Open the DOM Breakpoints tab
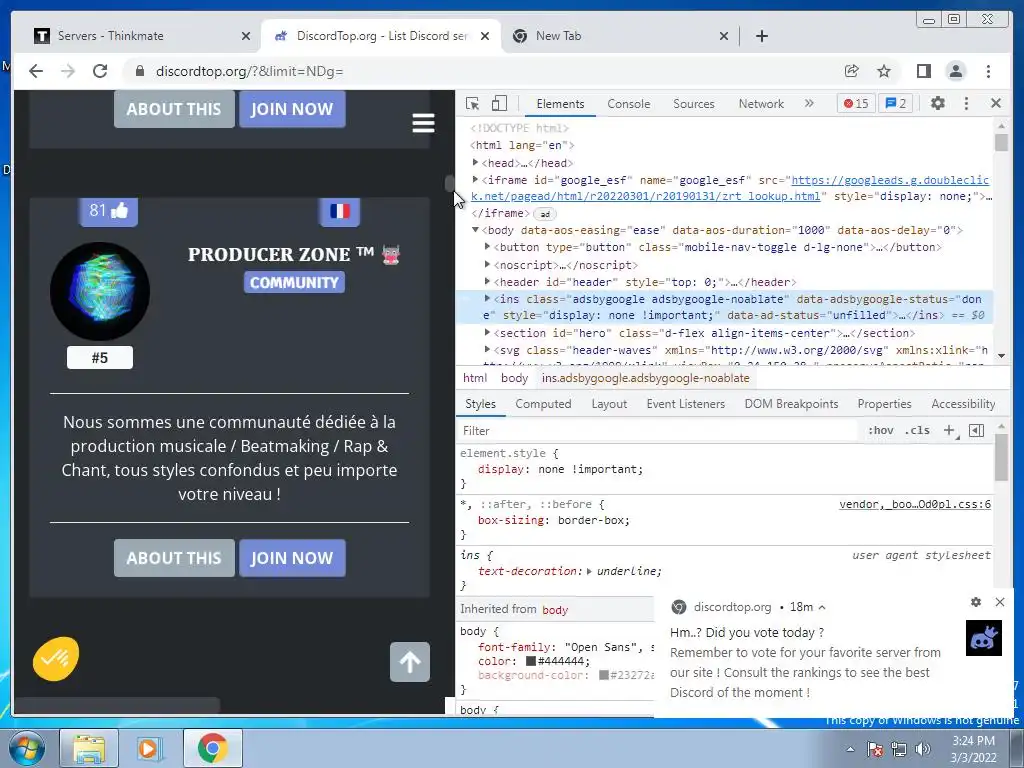The height and width of the screenshot is (768, 1024). (x=792, y=404)
